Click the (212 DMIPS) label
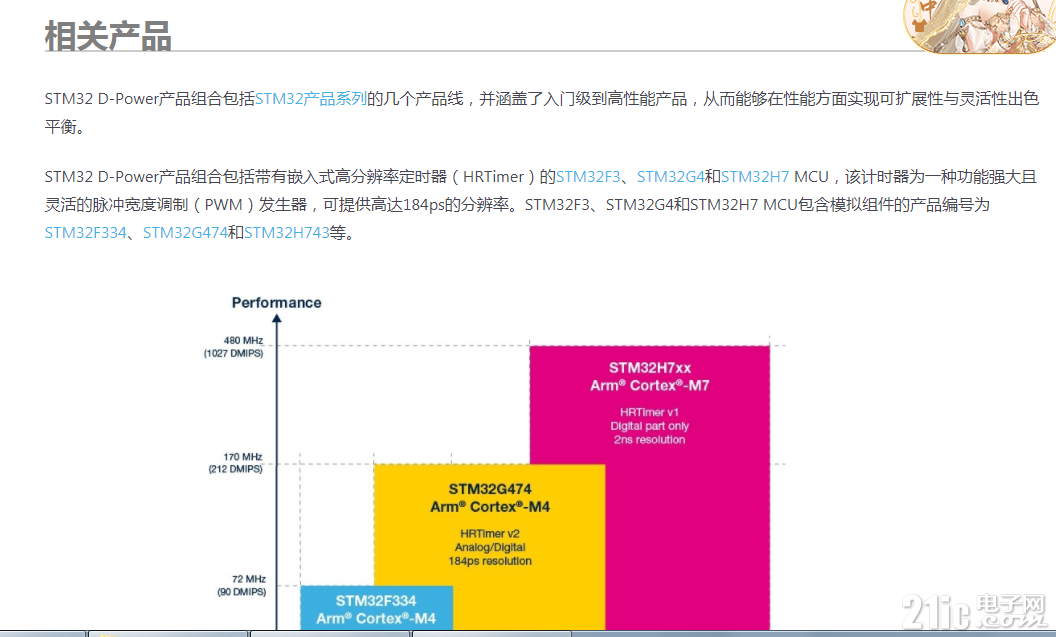The height and width of the screenshot is (637, 1056). click(236, 469)
